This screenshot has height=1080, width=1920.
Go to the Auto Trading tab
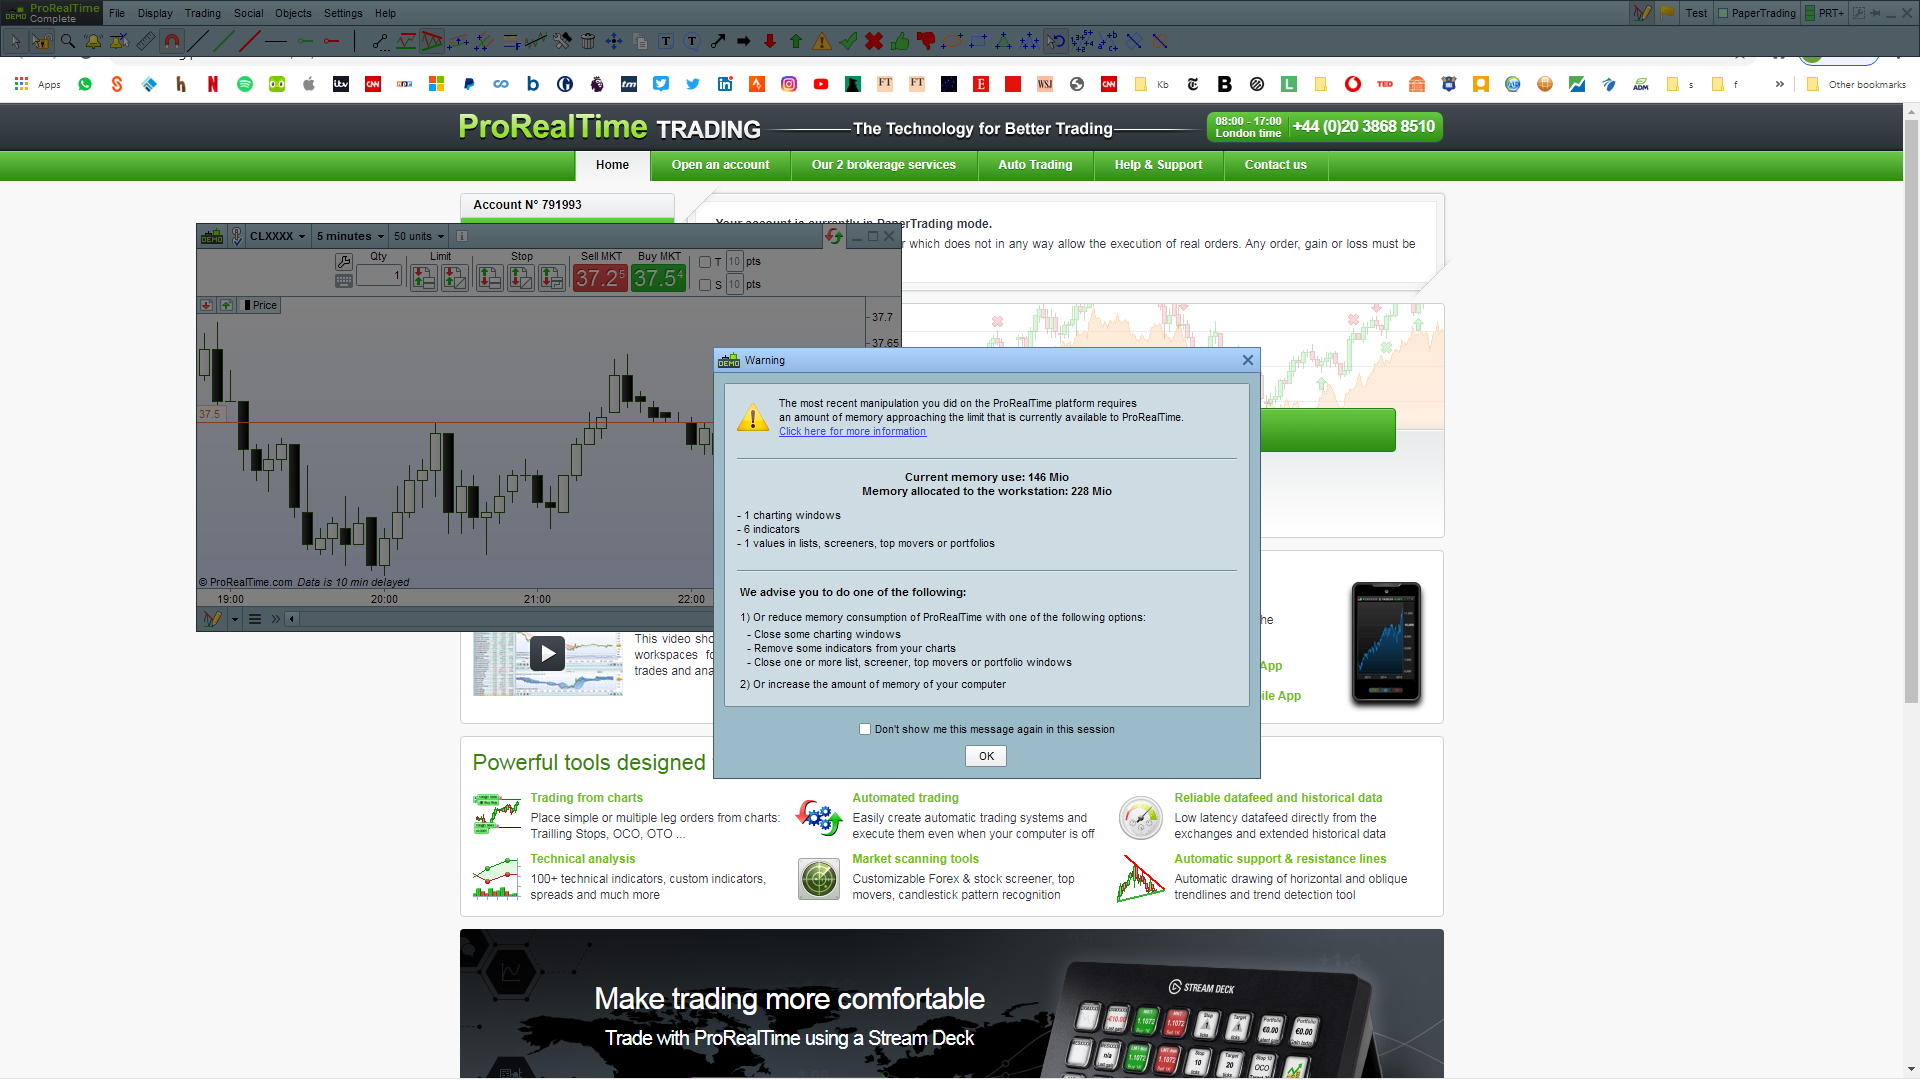pyautogui.click(x=1035, y=165)
